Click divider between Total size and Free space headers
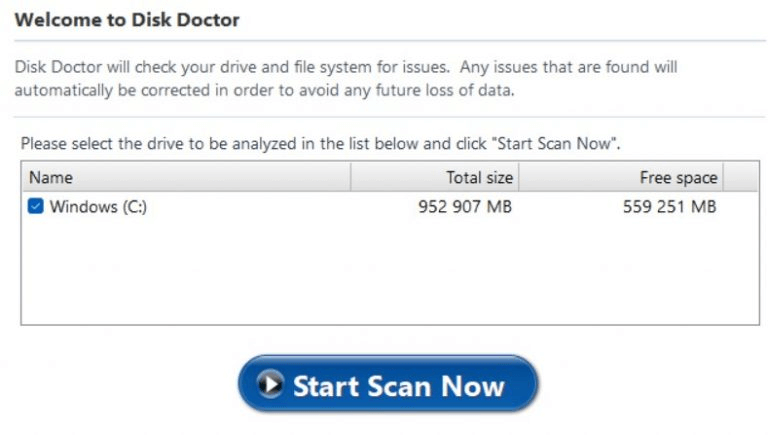768x435 pixels. [519, 178]
